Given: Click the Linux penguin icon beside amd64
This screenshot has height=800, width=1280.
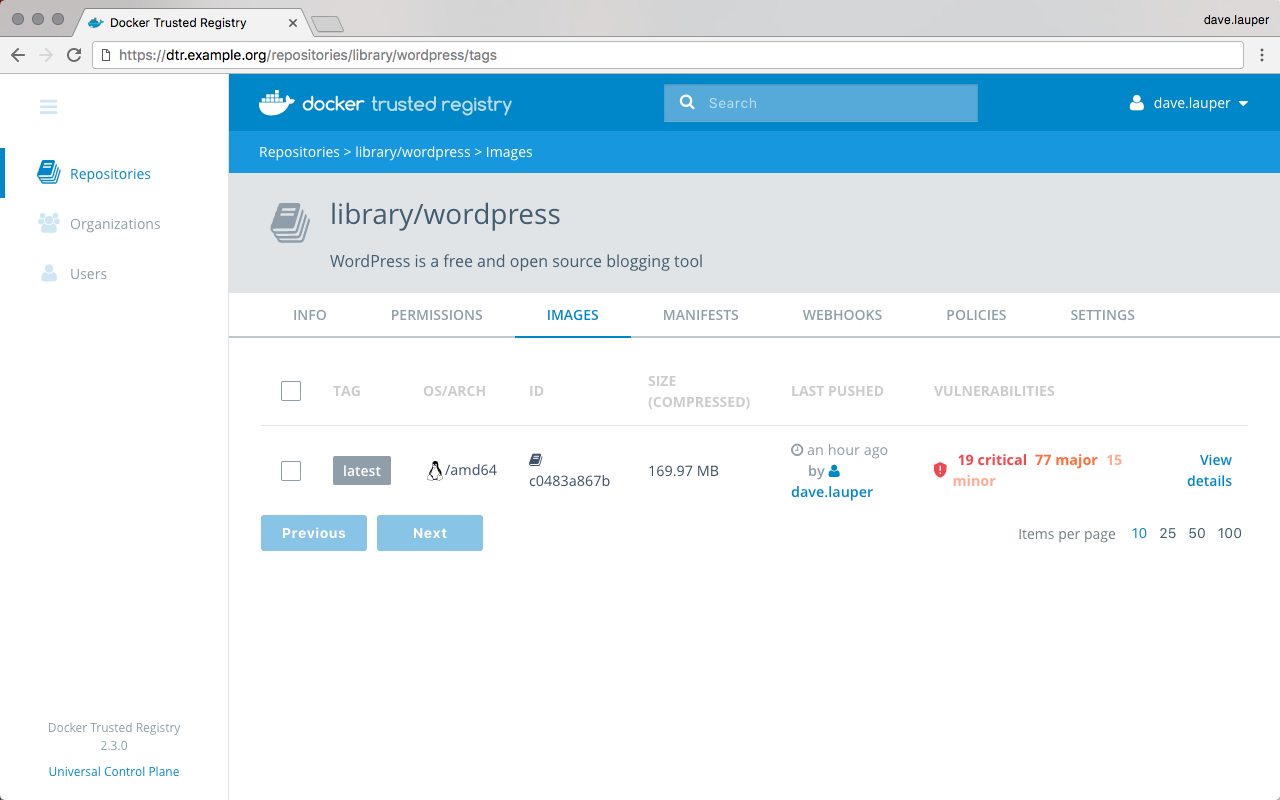Looking at the screenshot, I should pos(434,471).
